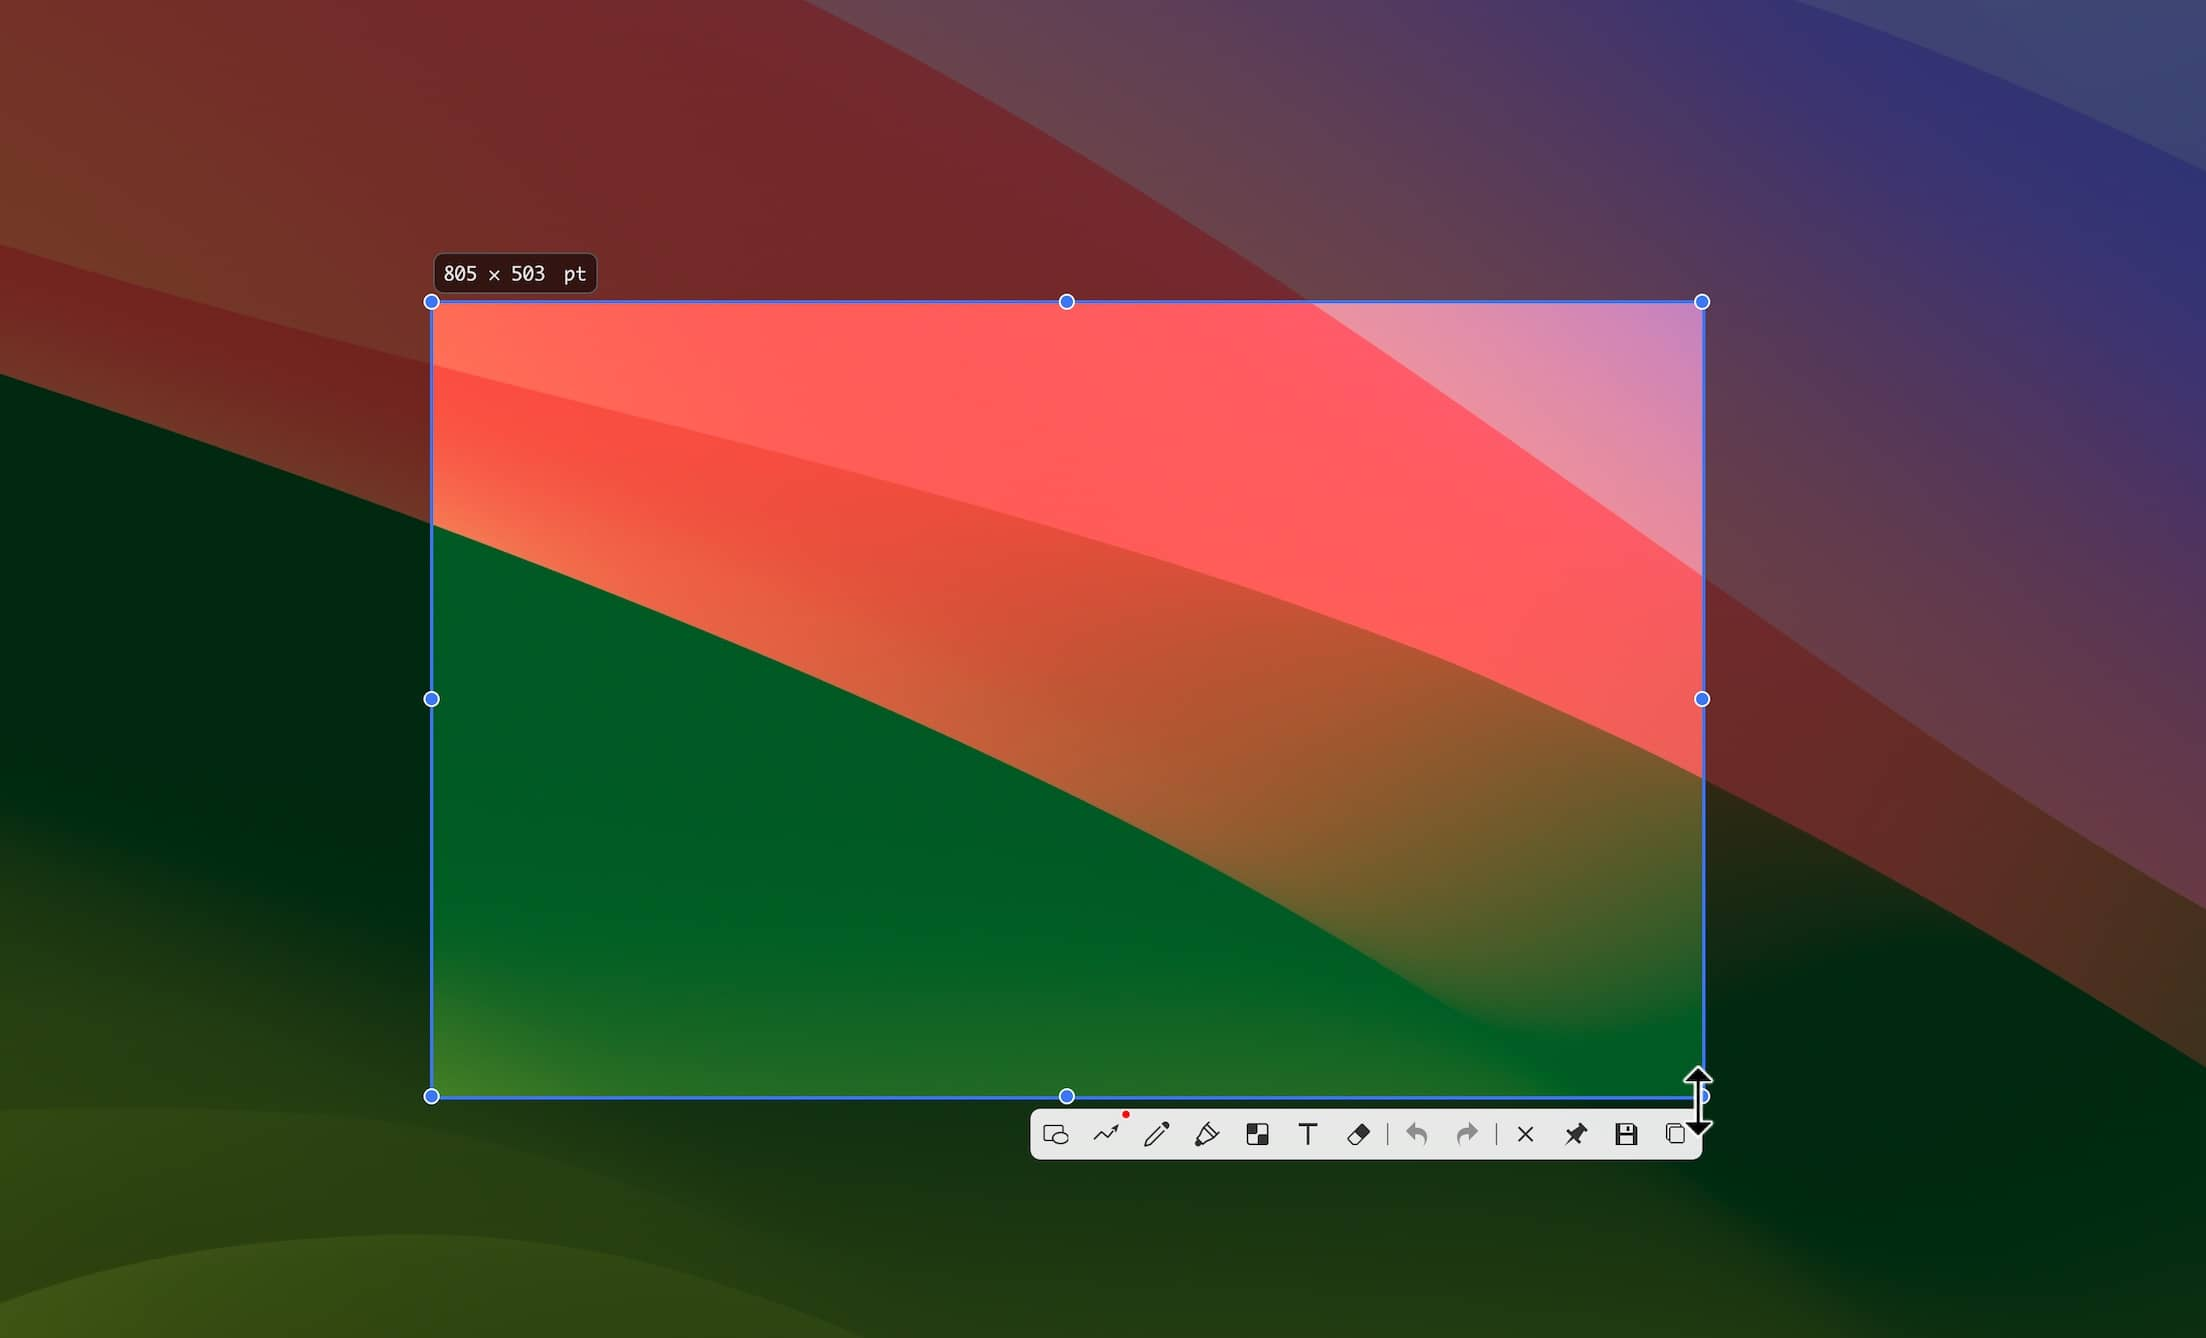Select the Text tool
Screen dimensions: 2206x1338
pos(1307,1134)
